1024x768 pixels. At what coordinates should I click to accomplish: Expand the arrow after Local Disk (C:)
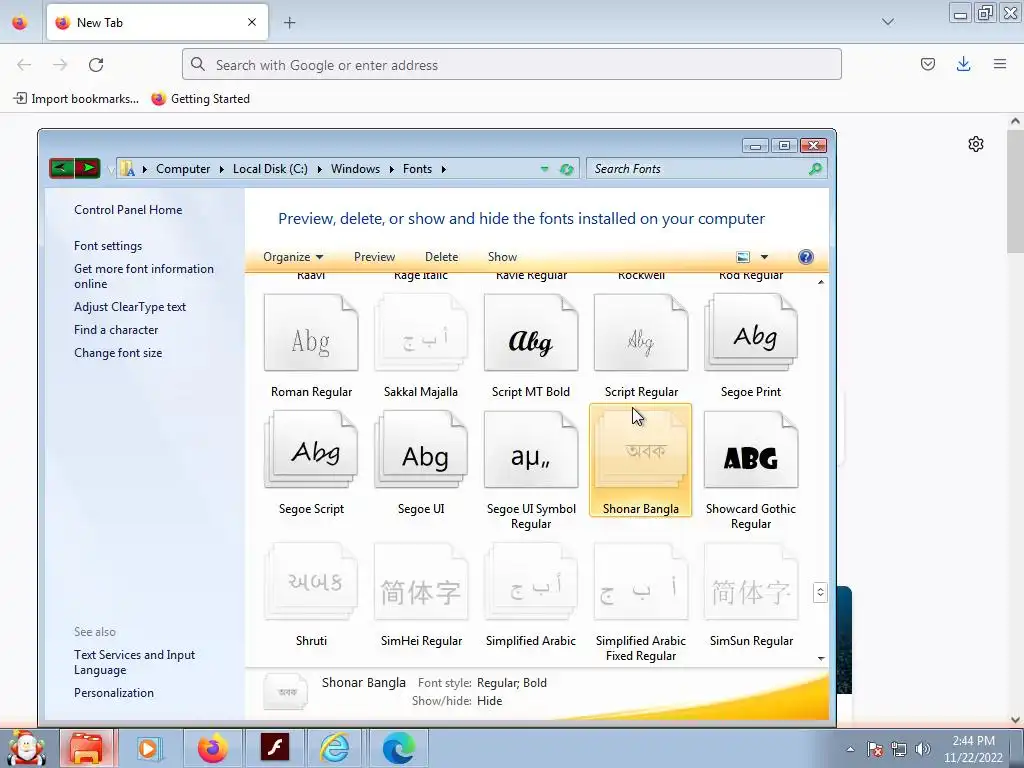(319, 169)
